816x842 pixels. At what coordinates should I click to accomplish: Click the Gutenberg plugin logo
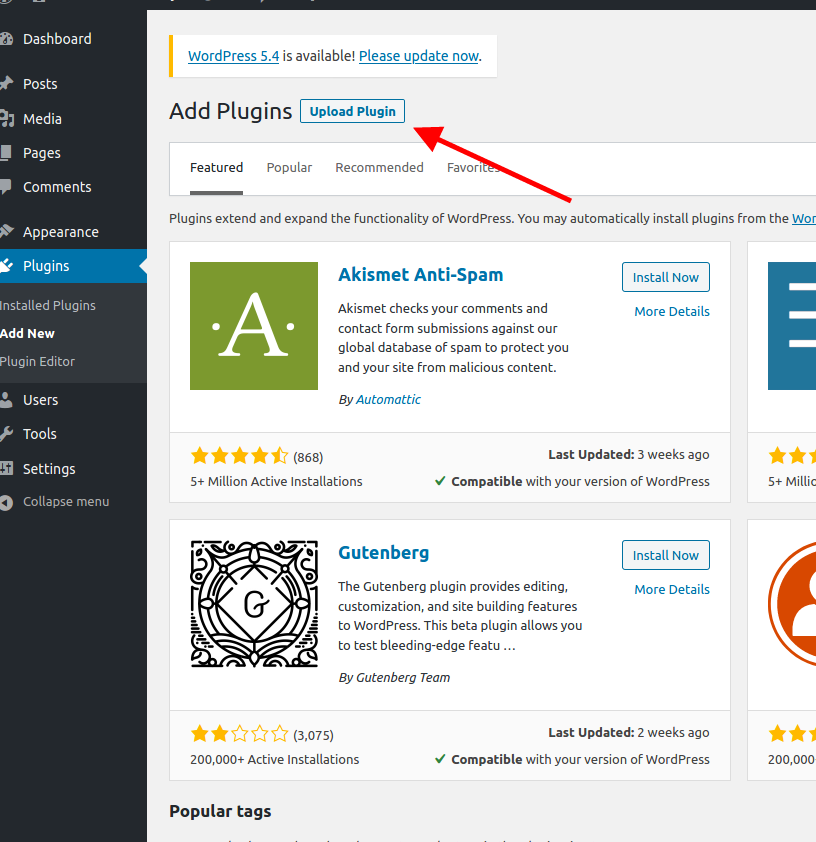pyautogui.click(x=254, y=604)
